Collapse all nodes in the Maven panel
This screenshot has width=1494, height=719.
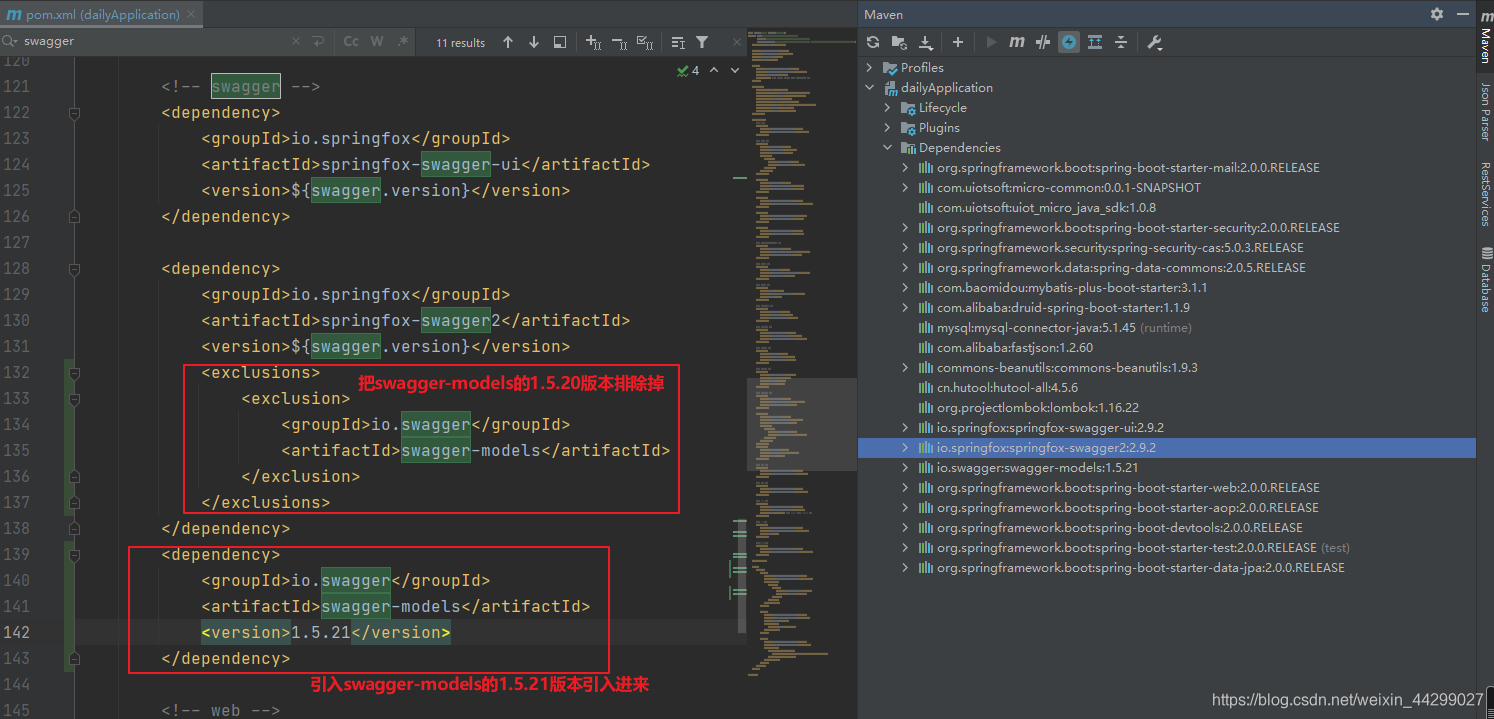tap(1121, 42)
